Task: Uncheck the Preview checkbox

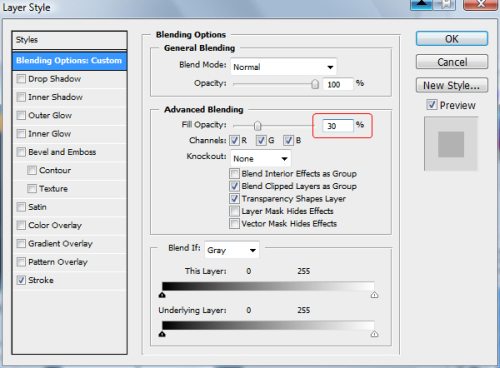Action: point(432,105)
